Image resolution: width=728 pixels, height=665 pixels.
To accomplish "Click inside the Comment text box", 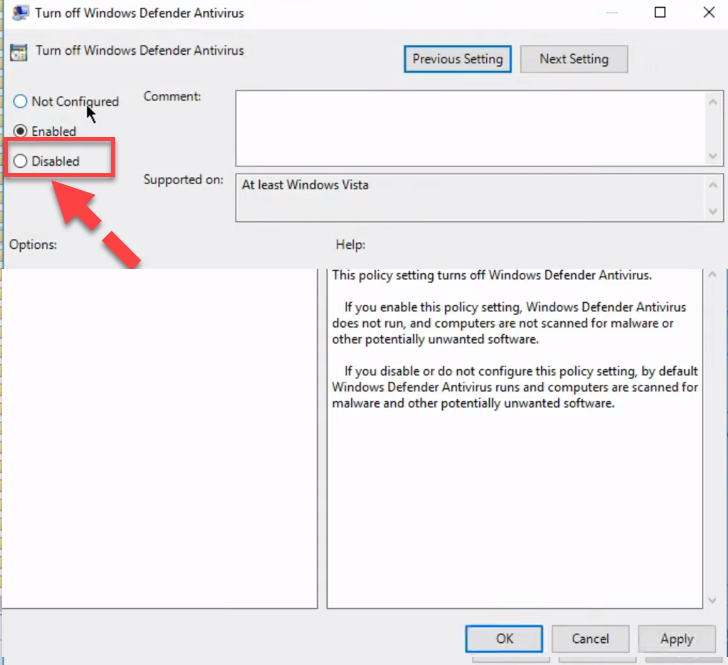I will (x=470, y=128).
